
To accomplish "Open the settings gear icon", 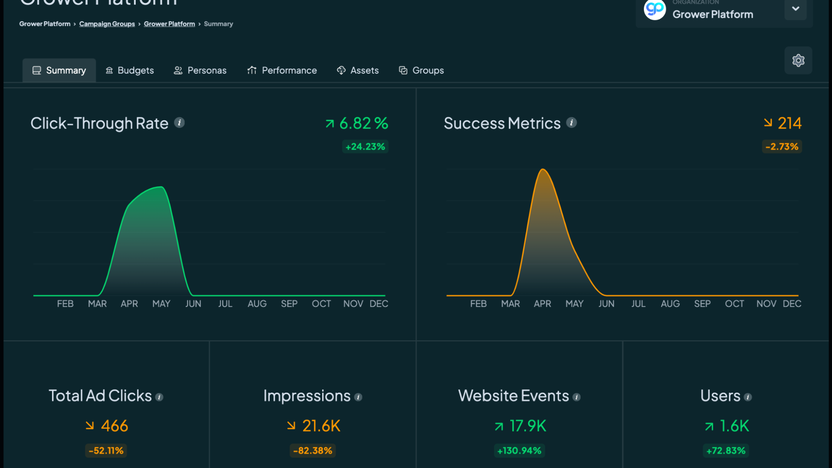I will pos(798,60).
